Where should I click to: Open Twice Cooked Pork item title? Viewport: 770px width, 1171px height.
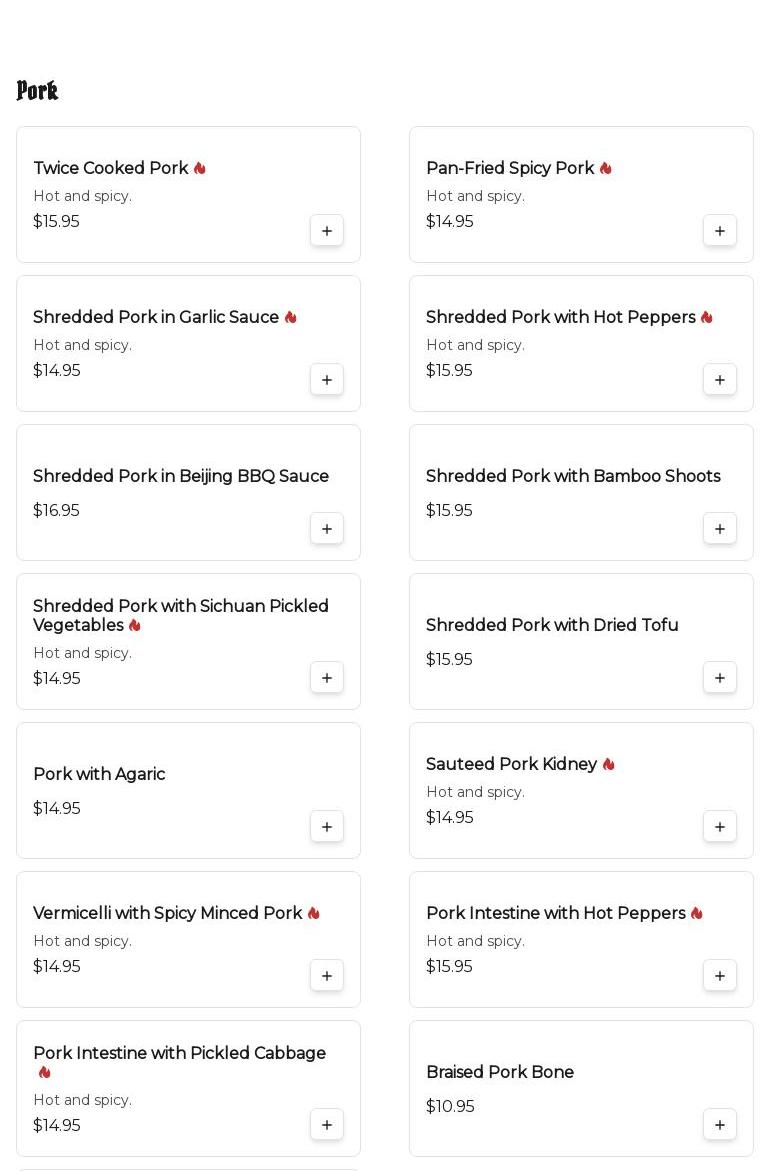(x=111, y=168)
